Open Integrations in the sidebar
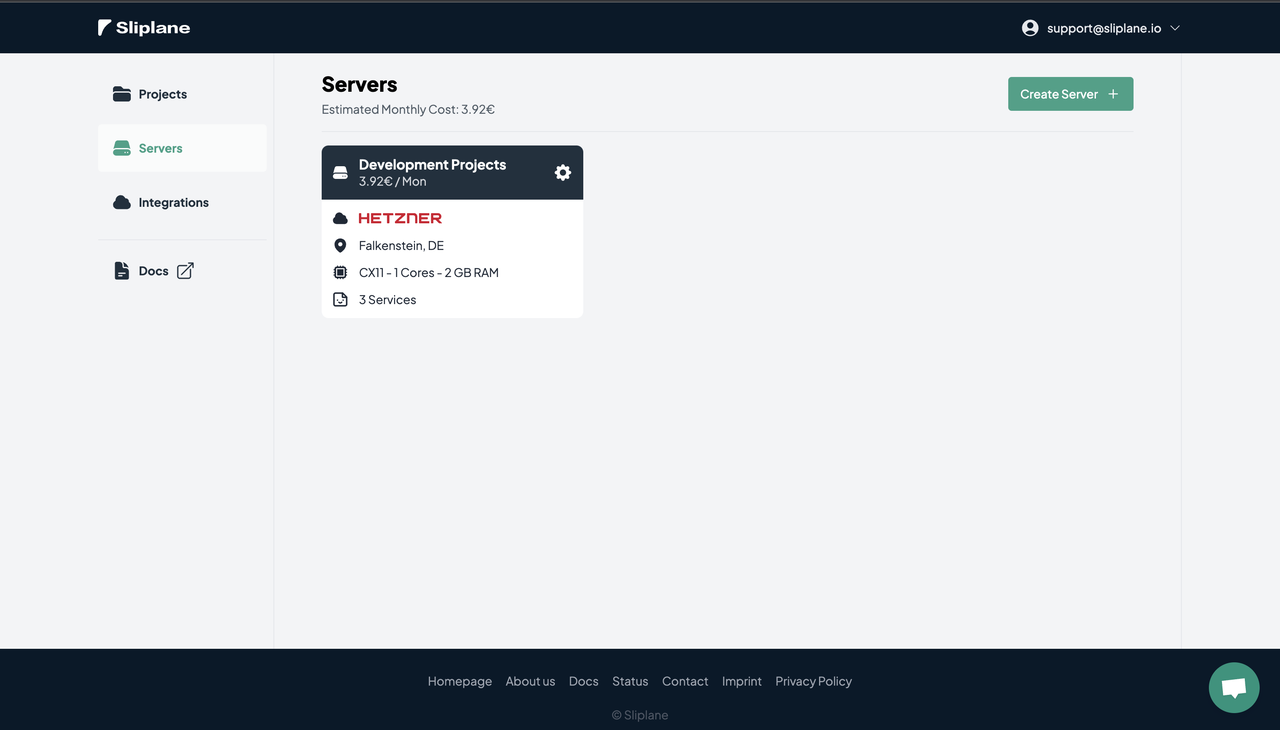 [x=182, y=202]
